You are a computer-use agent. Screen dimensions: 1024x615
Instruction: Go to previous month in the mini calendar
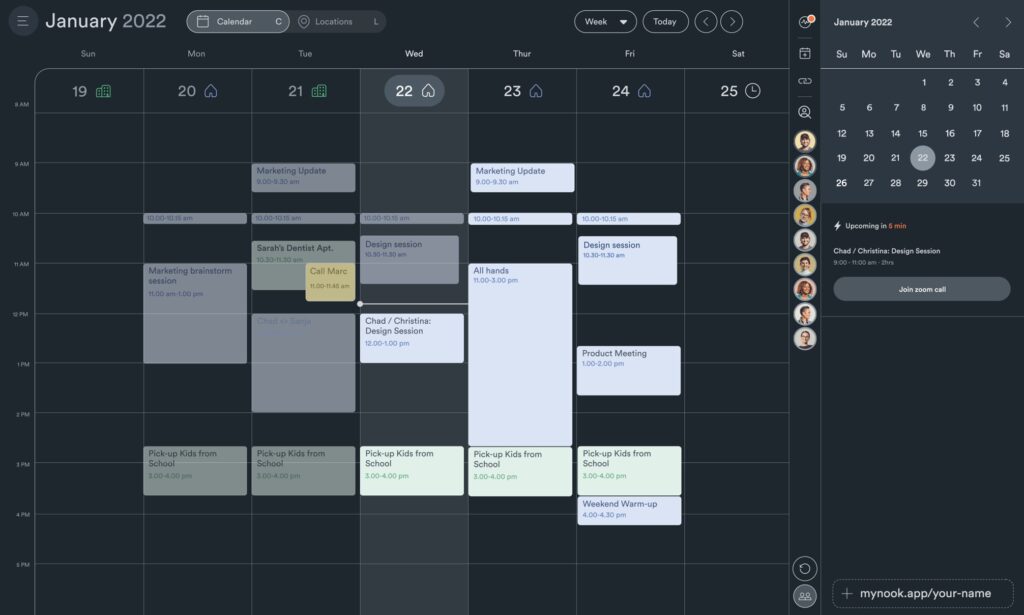coord(976,21)
